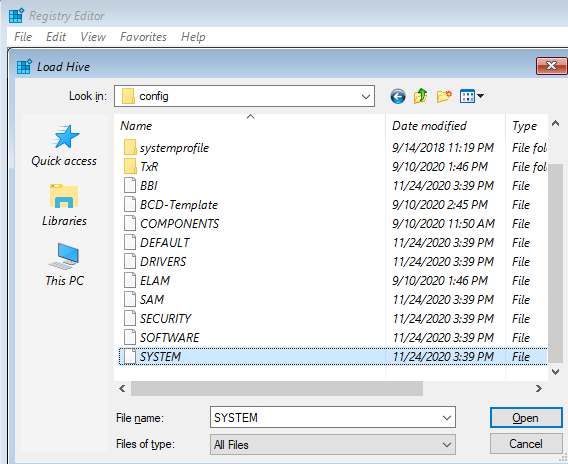The height and width of the screenshot is (464, 568).
Task: Sort by the Name column header
Action: point(250,126)
